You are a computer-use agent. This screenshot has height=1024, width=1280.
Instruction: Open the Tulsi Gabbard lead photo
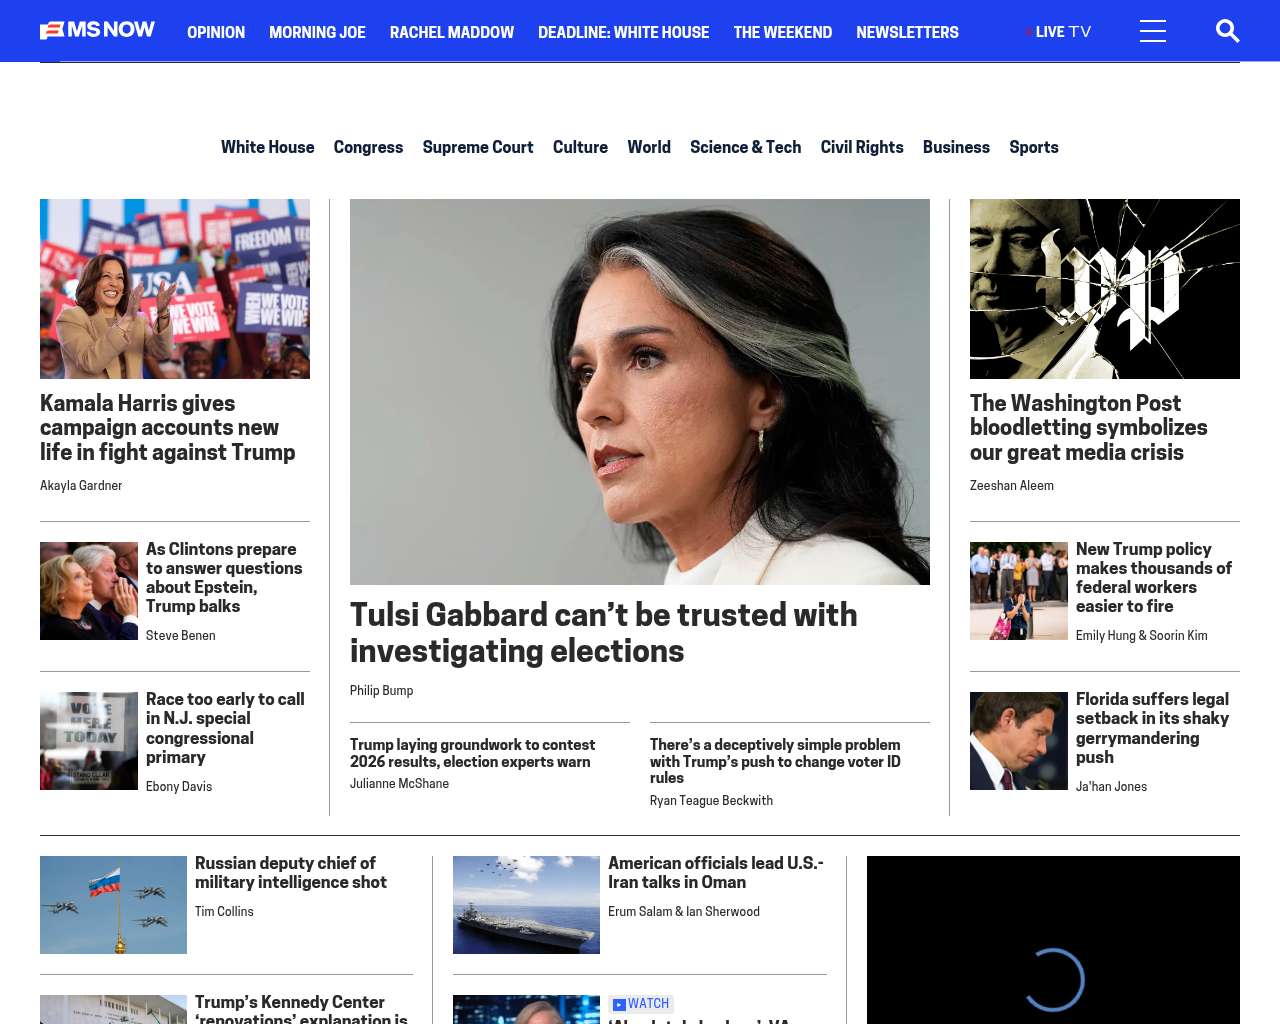click(640, 392)
